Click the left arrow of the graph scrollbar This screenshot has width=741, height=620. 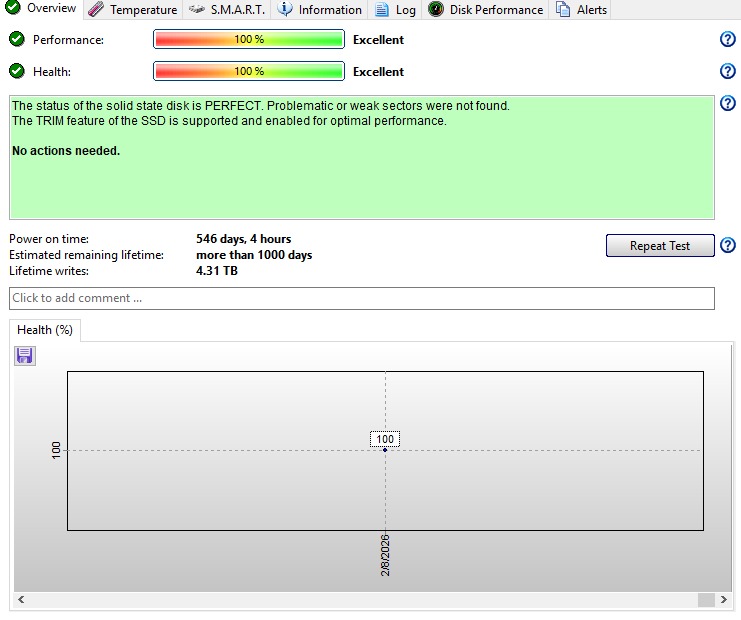(x=21, y=600)
